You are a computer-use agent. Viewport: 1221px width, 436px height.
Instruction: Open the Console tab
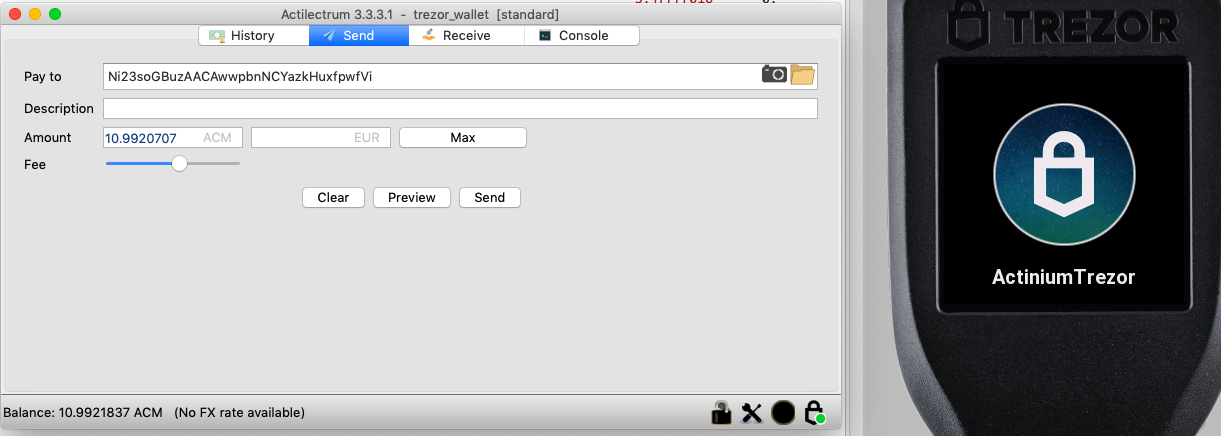(x=582, y=35)
